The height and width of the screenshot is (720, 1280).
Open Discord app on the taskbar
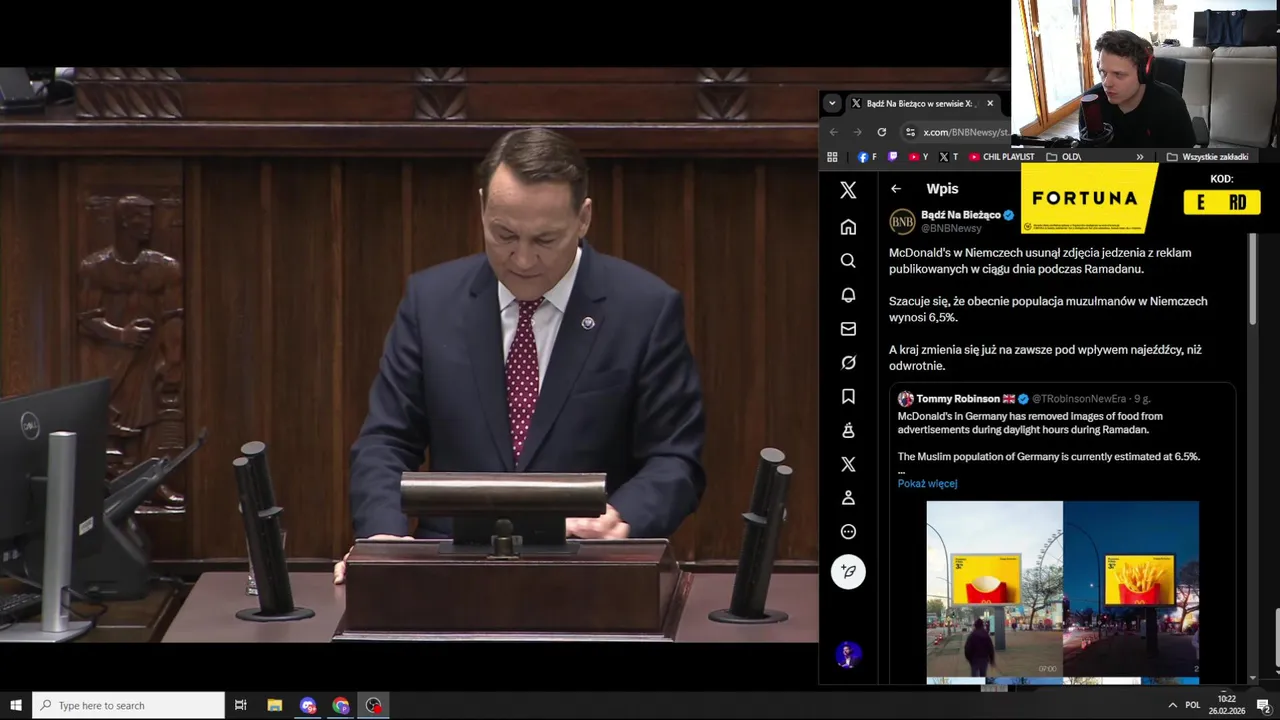coord(308,705)
